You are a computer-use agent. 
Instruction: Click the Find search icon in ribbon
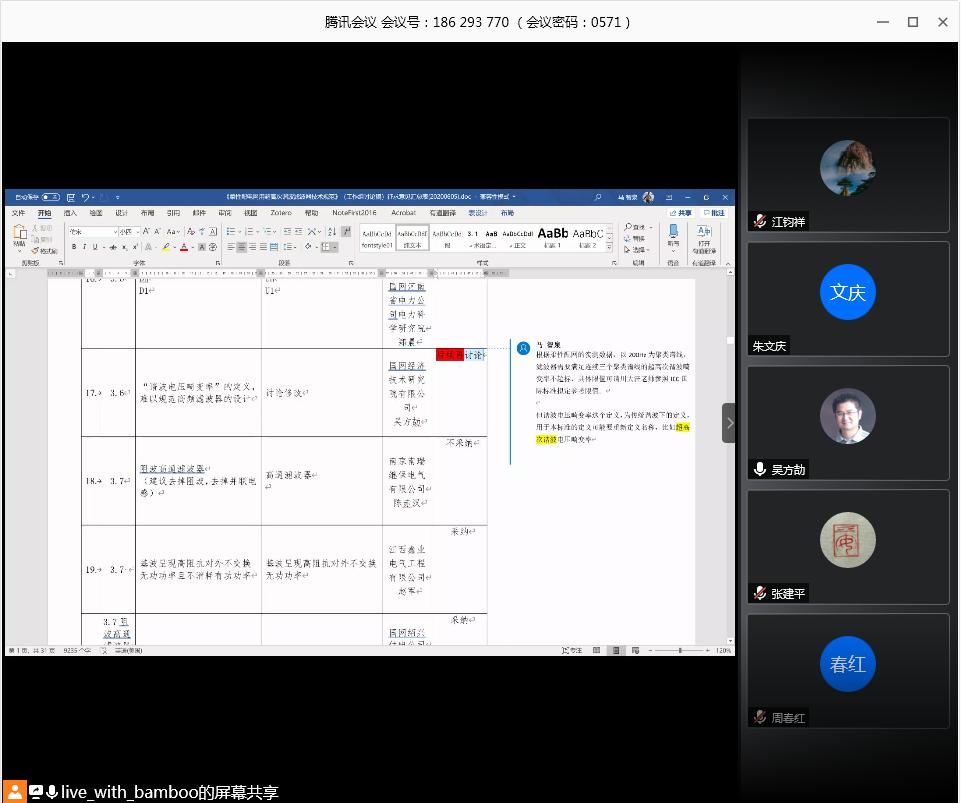[626, 228]
